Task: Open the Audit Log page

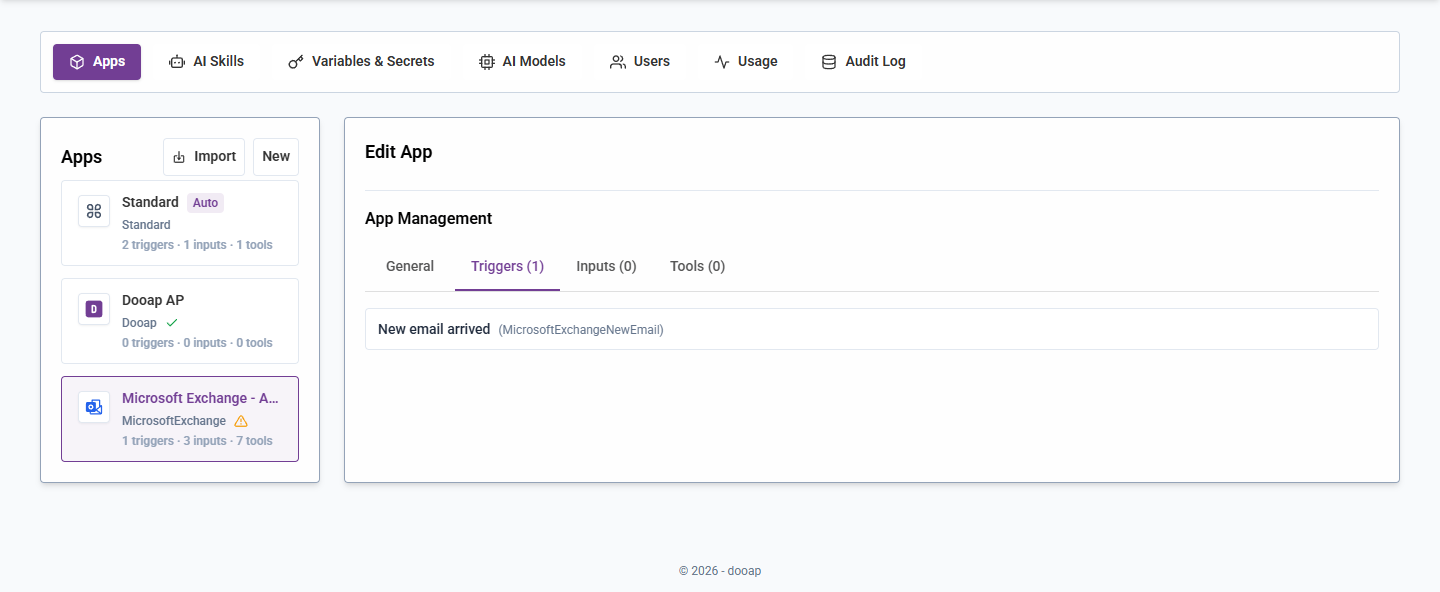Action: (x=864, y=62)
